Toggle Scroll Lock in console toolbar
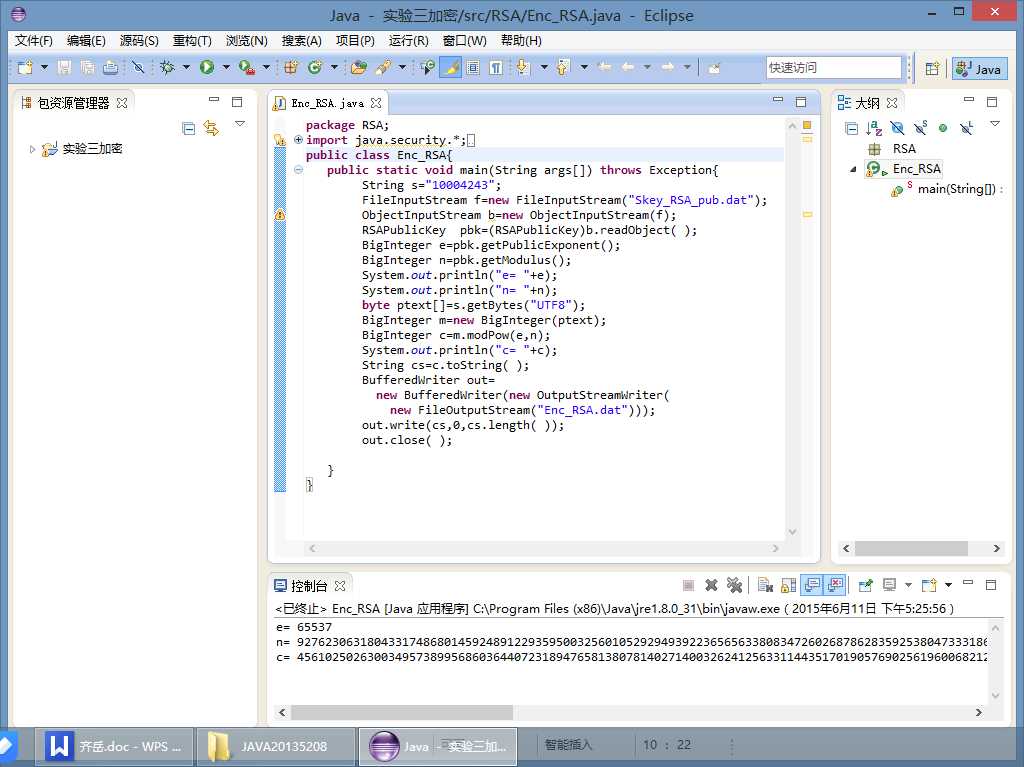 [788, 585]
